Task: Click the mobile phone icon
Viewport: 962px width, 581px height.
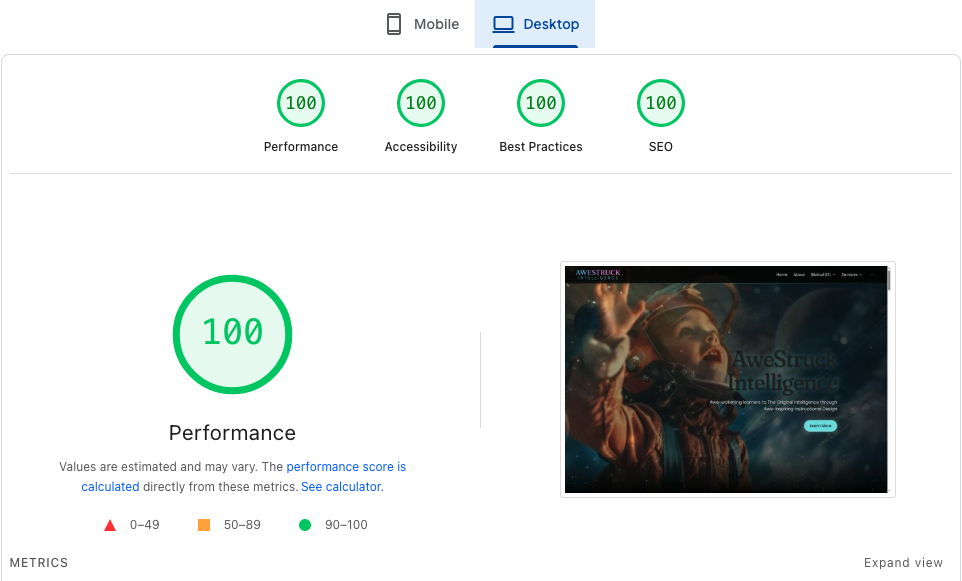Action: [x=394, y=24]
